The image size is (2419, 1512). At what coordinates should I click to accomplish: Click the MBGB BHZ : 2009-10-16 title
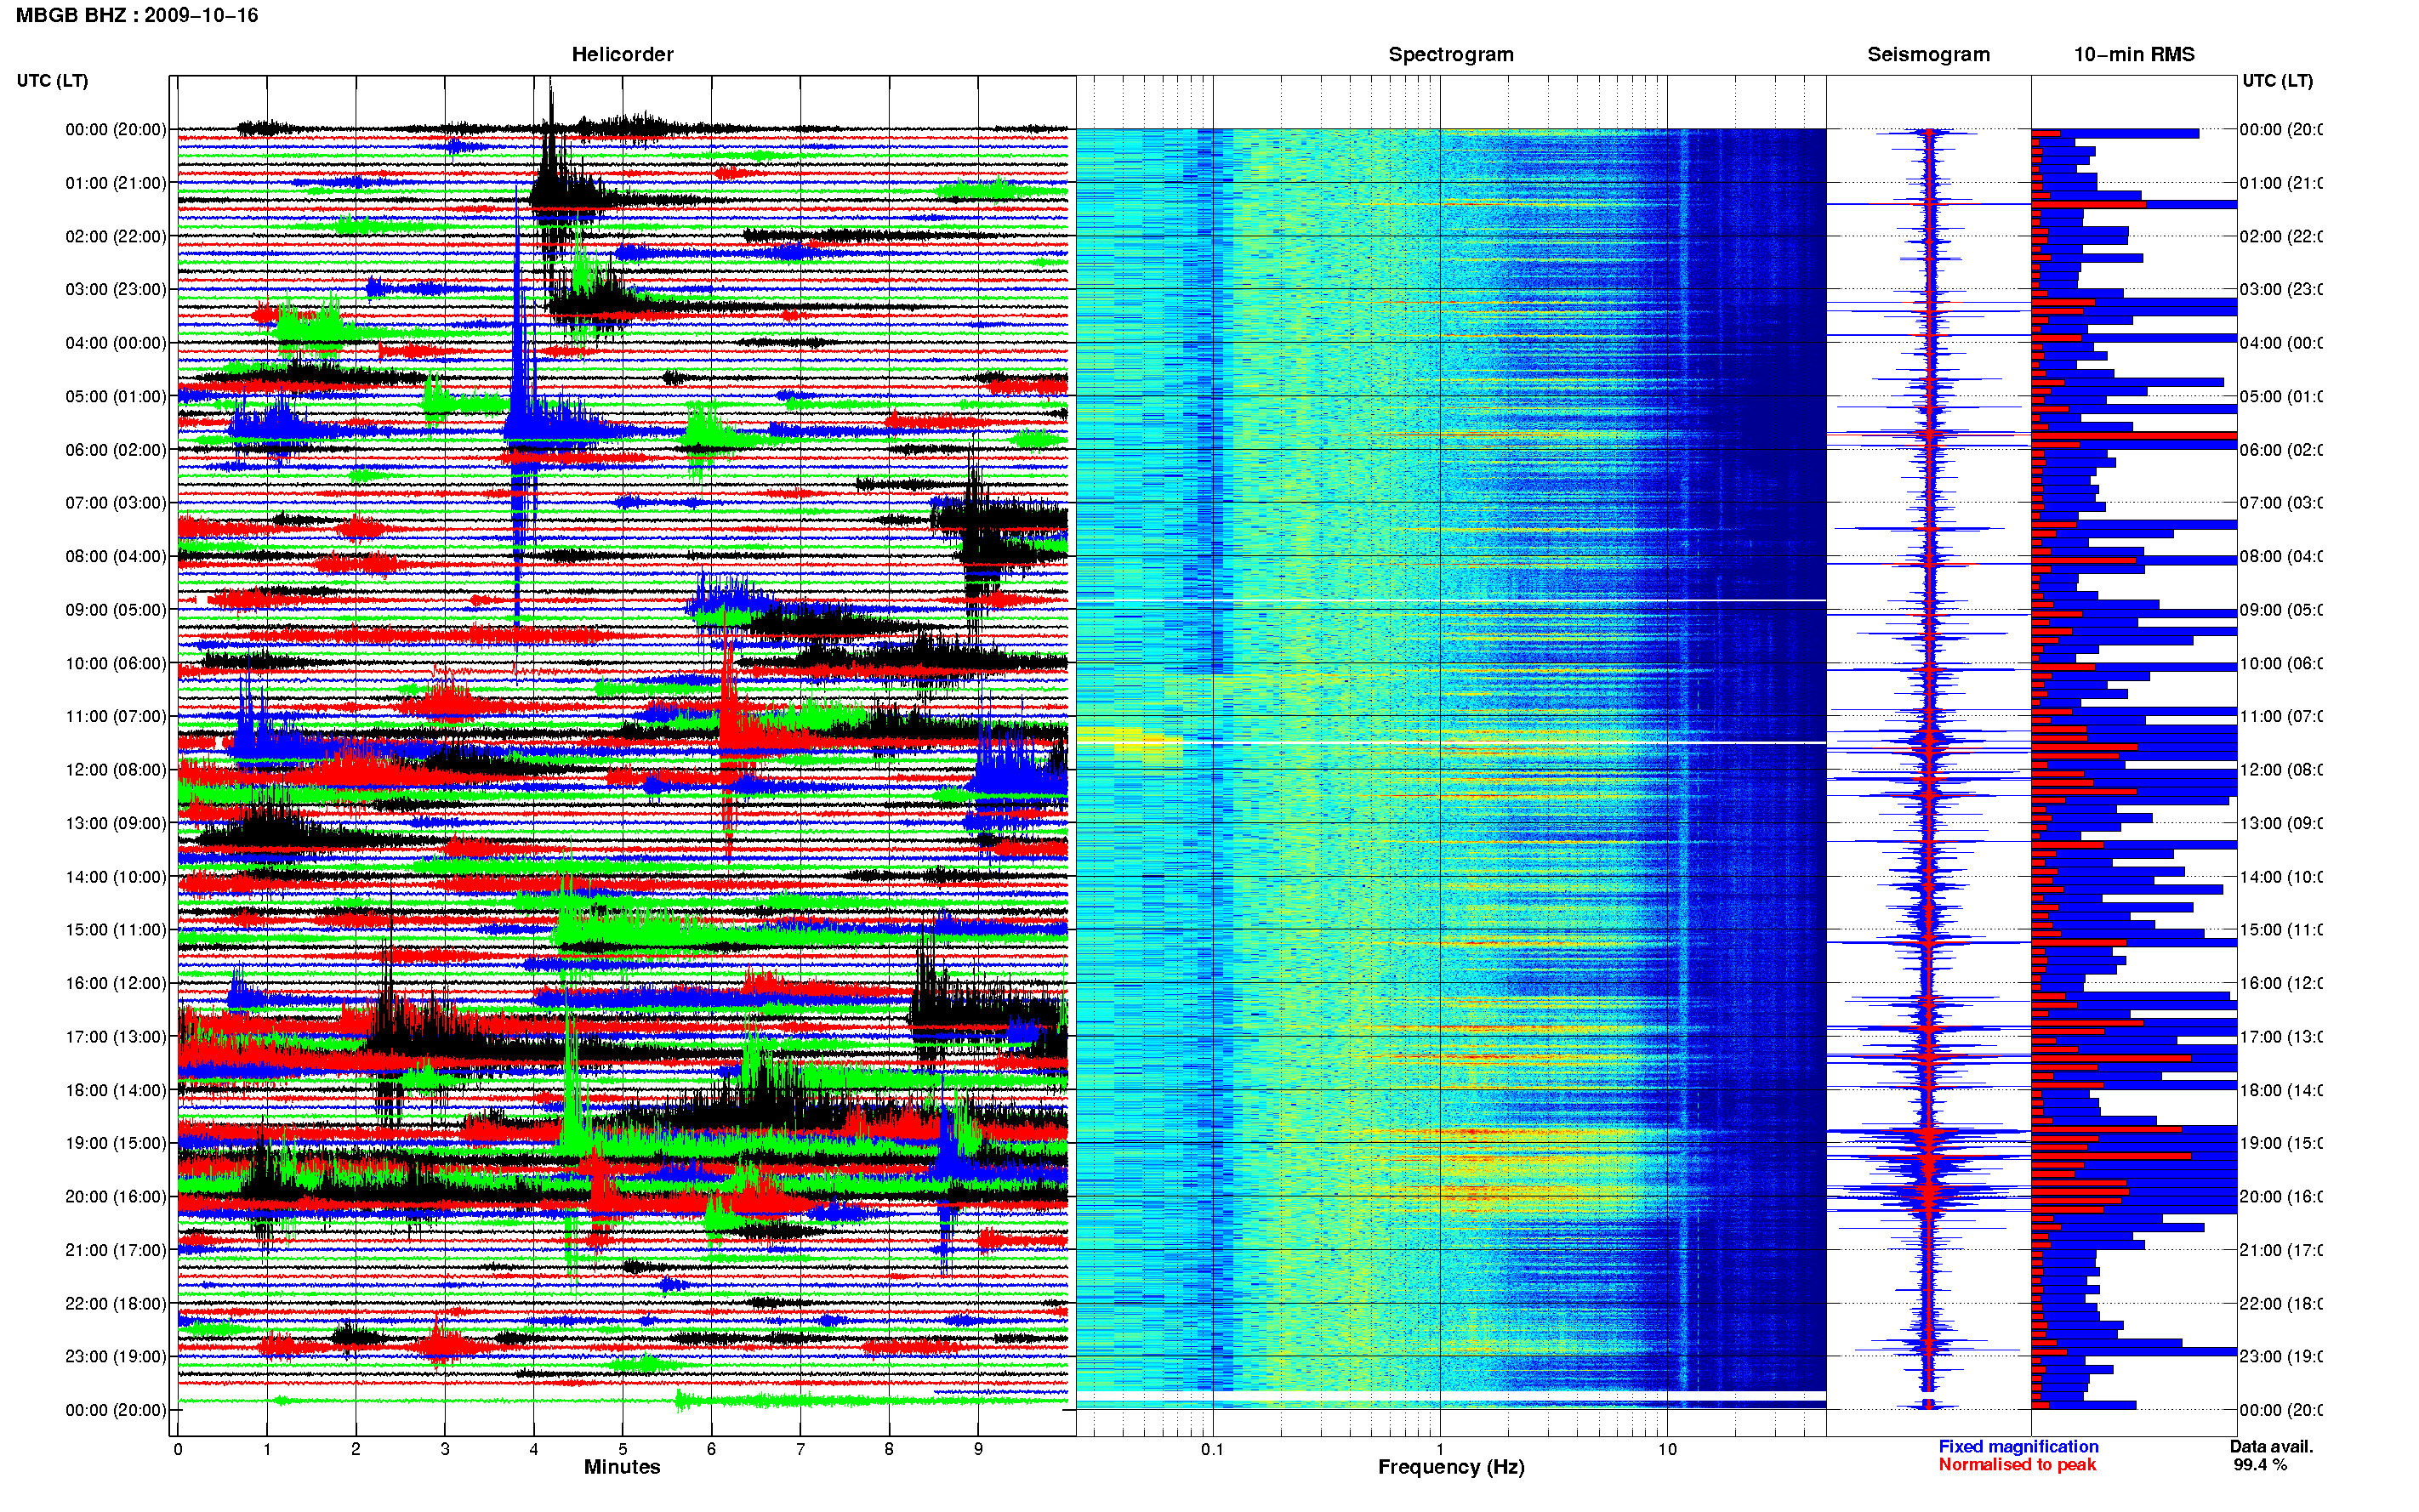tap(136, 15)
